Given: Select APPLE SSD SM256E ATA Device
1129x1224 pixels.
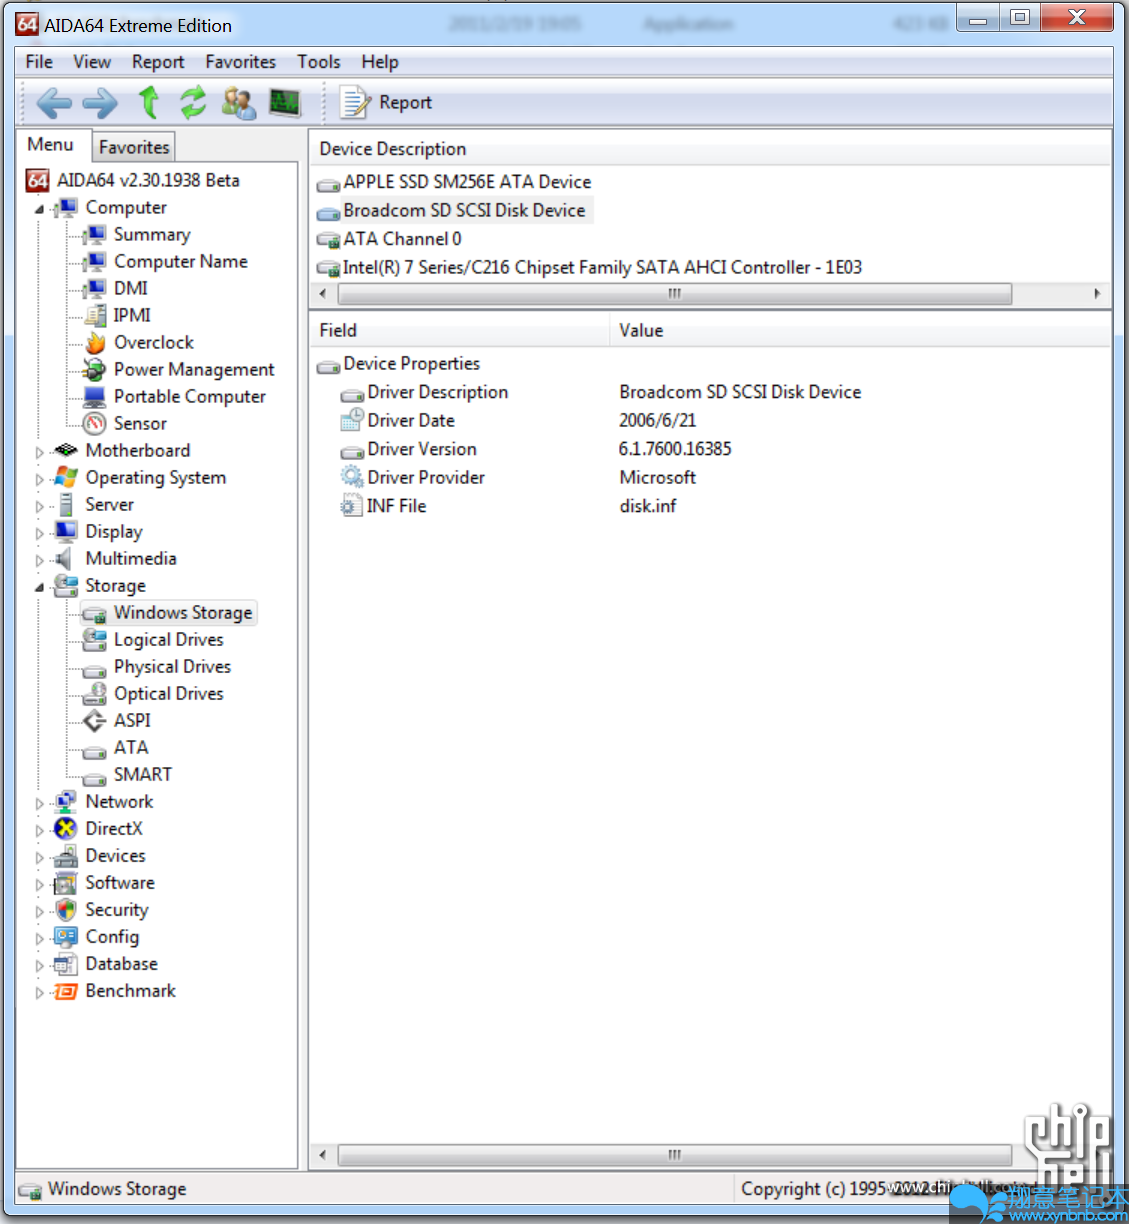Looking at the screenshot, I should click(x=467, y=182).
